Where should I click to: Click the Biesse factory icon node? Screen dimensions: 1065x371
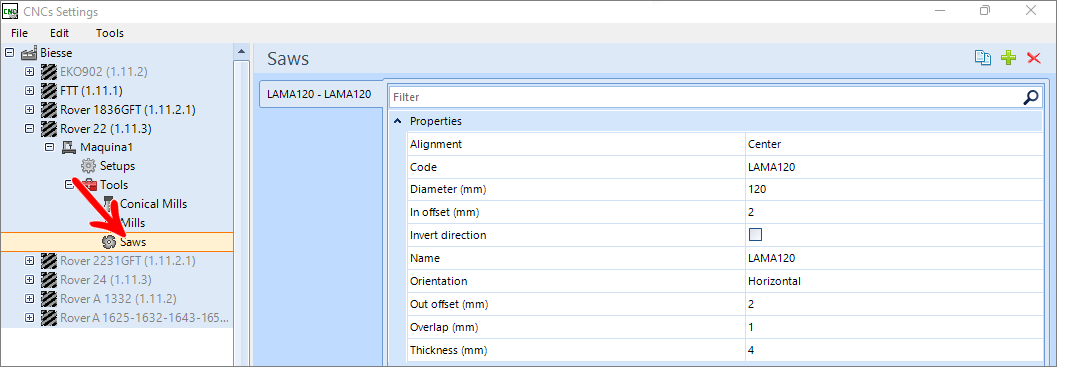point(29,53)
